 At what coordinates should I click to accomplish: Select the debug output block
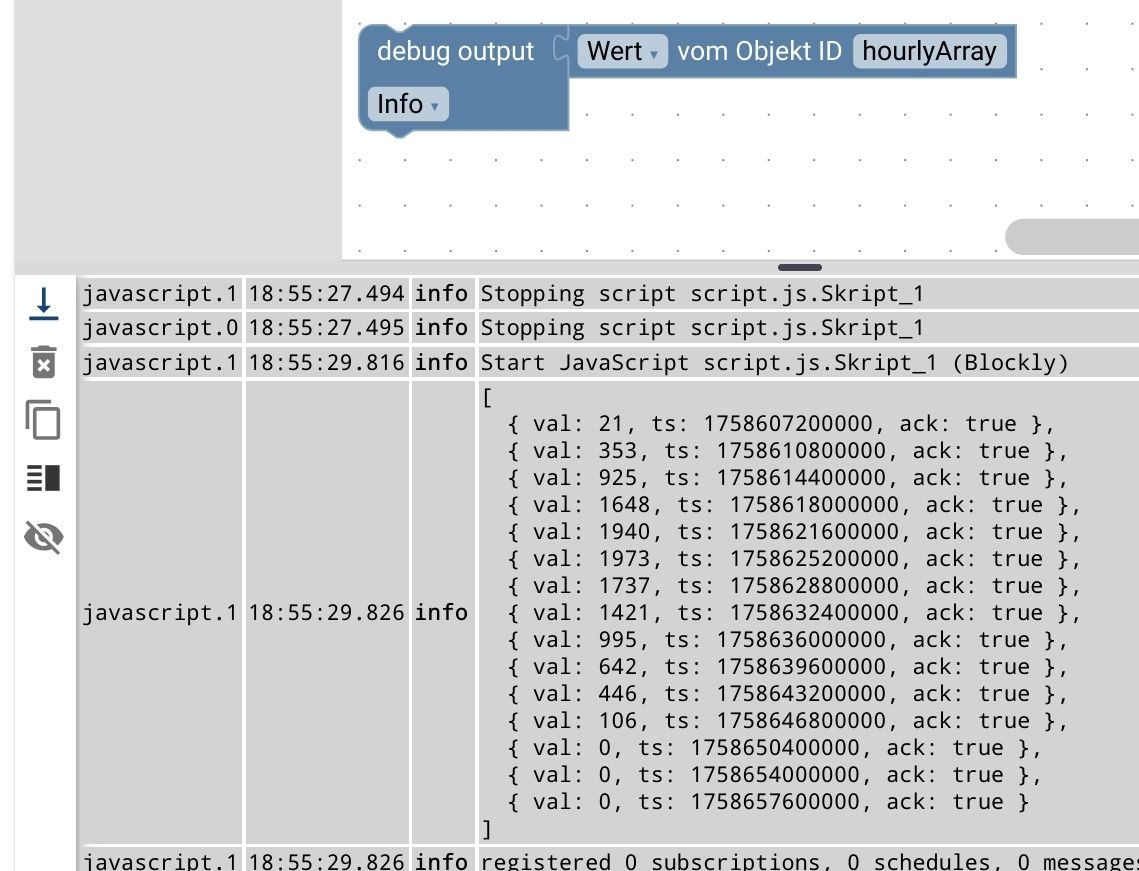pos(455,52)
